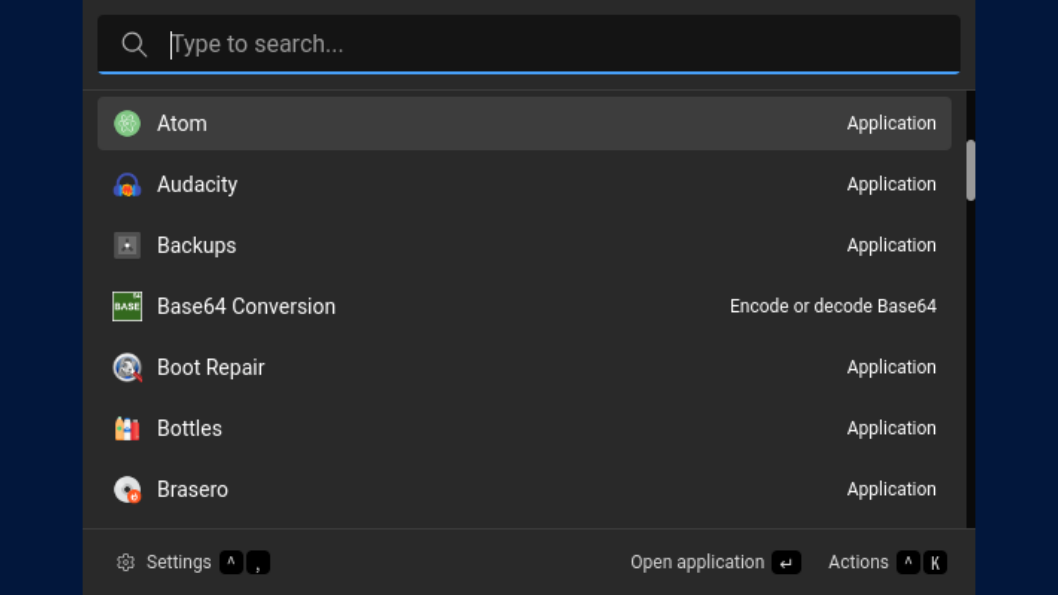Click the Audacity headphones icon

coord(127,185)
